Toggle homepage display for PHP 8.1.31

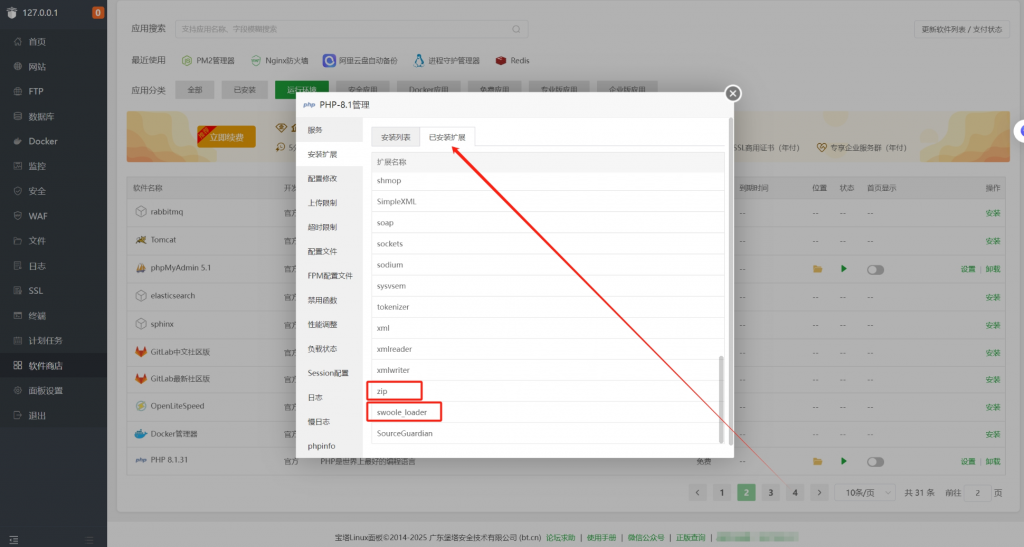(875, 461)
